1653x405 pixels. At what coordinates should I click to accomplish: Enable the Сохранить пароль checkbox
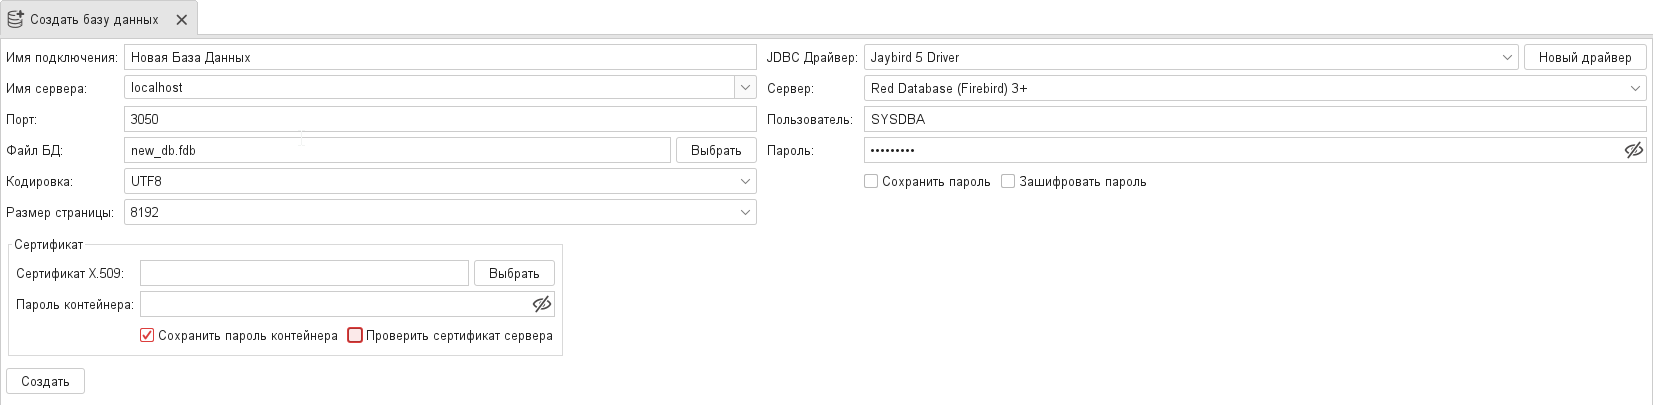871,181
